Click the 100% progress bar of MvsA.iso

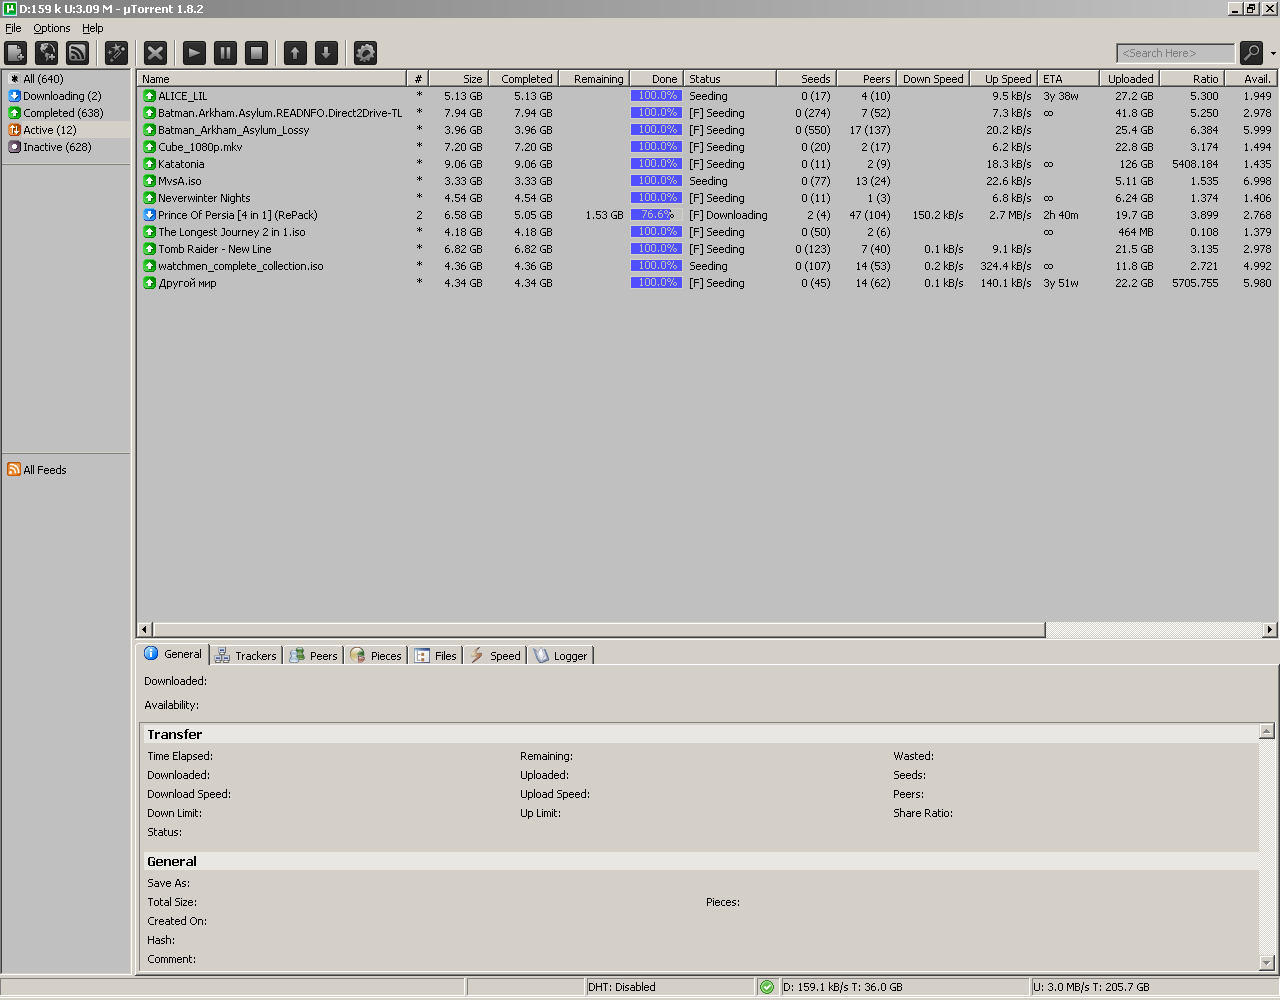pos(656,181)
